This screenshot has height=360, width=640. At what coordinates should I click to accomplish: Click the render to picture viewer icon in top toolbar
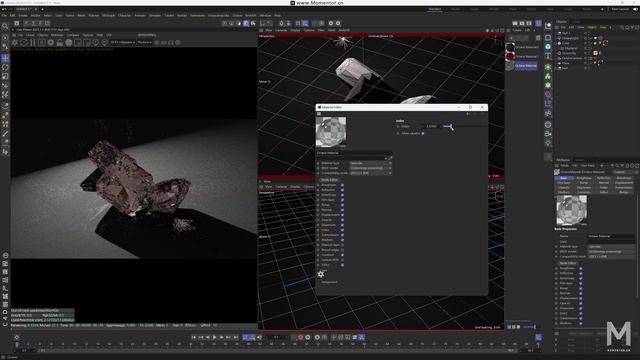pos(522,24)
